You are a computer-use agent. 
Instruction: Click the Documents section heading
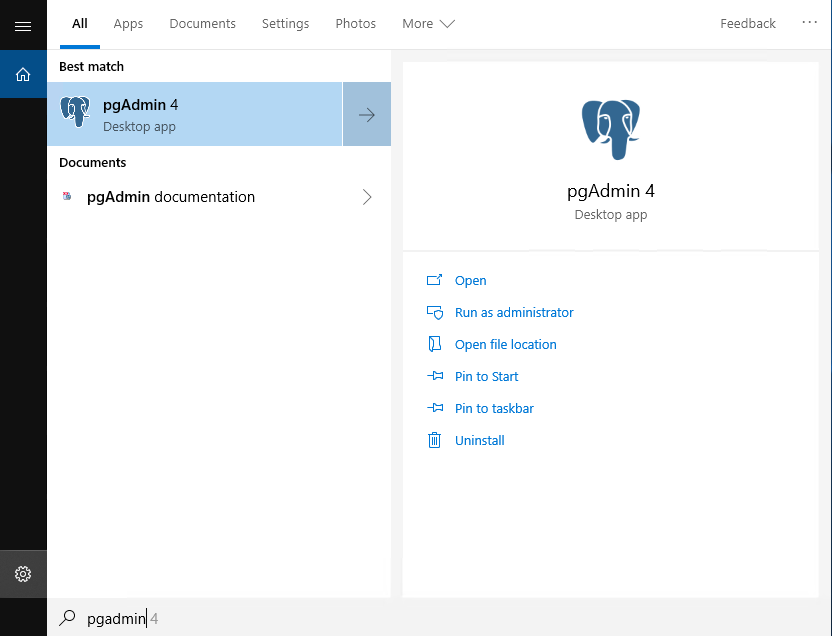pyautogui.click(x=92, y=162)
